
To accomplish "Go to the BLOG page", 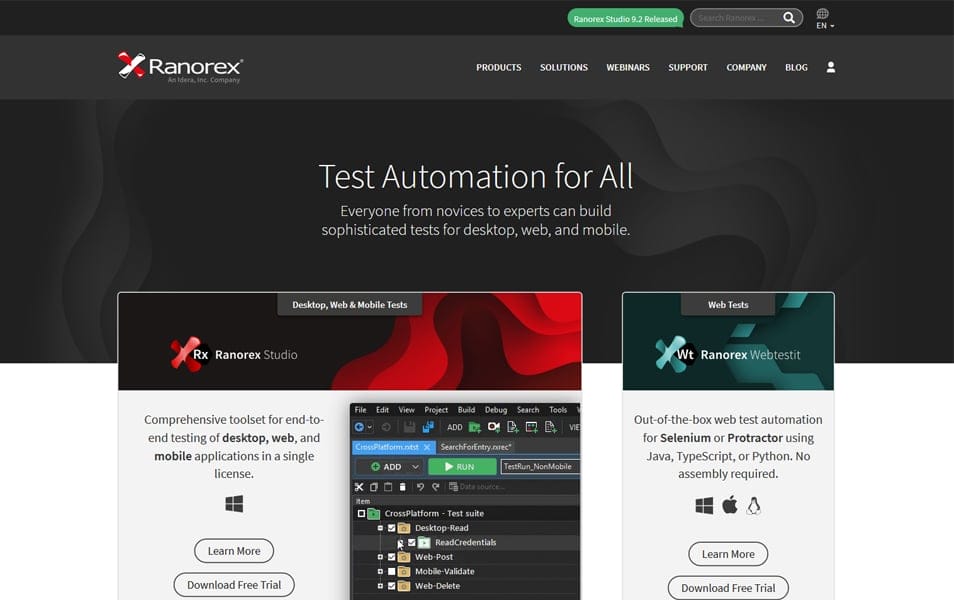I will pyautogui.click(x=796, y=68).
